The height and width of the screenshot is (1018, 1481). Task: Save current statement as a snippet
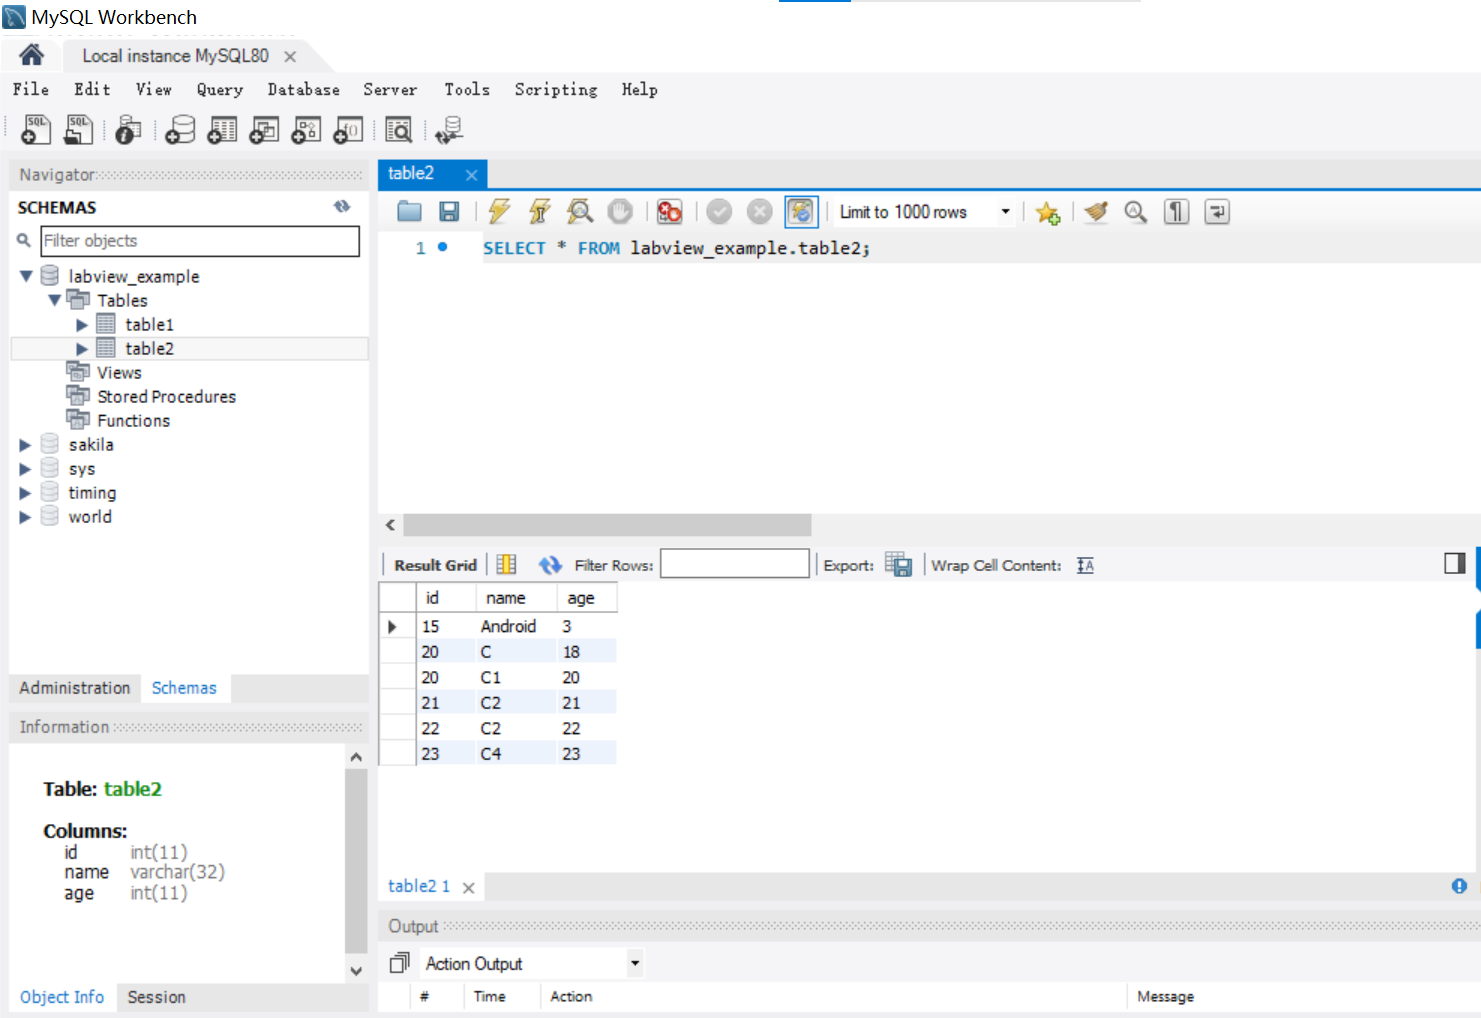point(1047,211)
